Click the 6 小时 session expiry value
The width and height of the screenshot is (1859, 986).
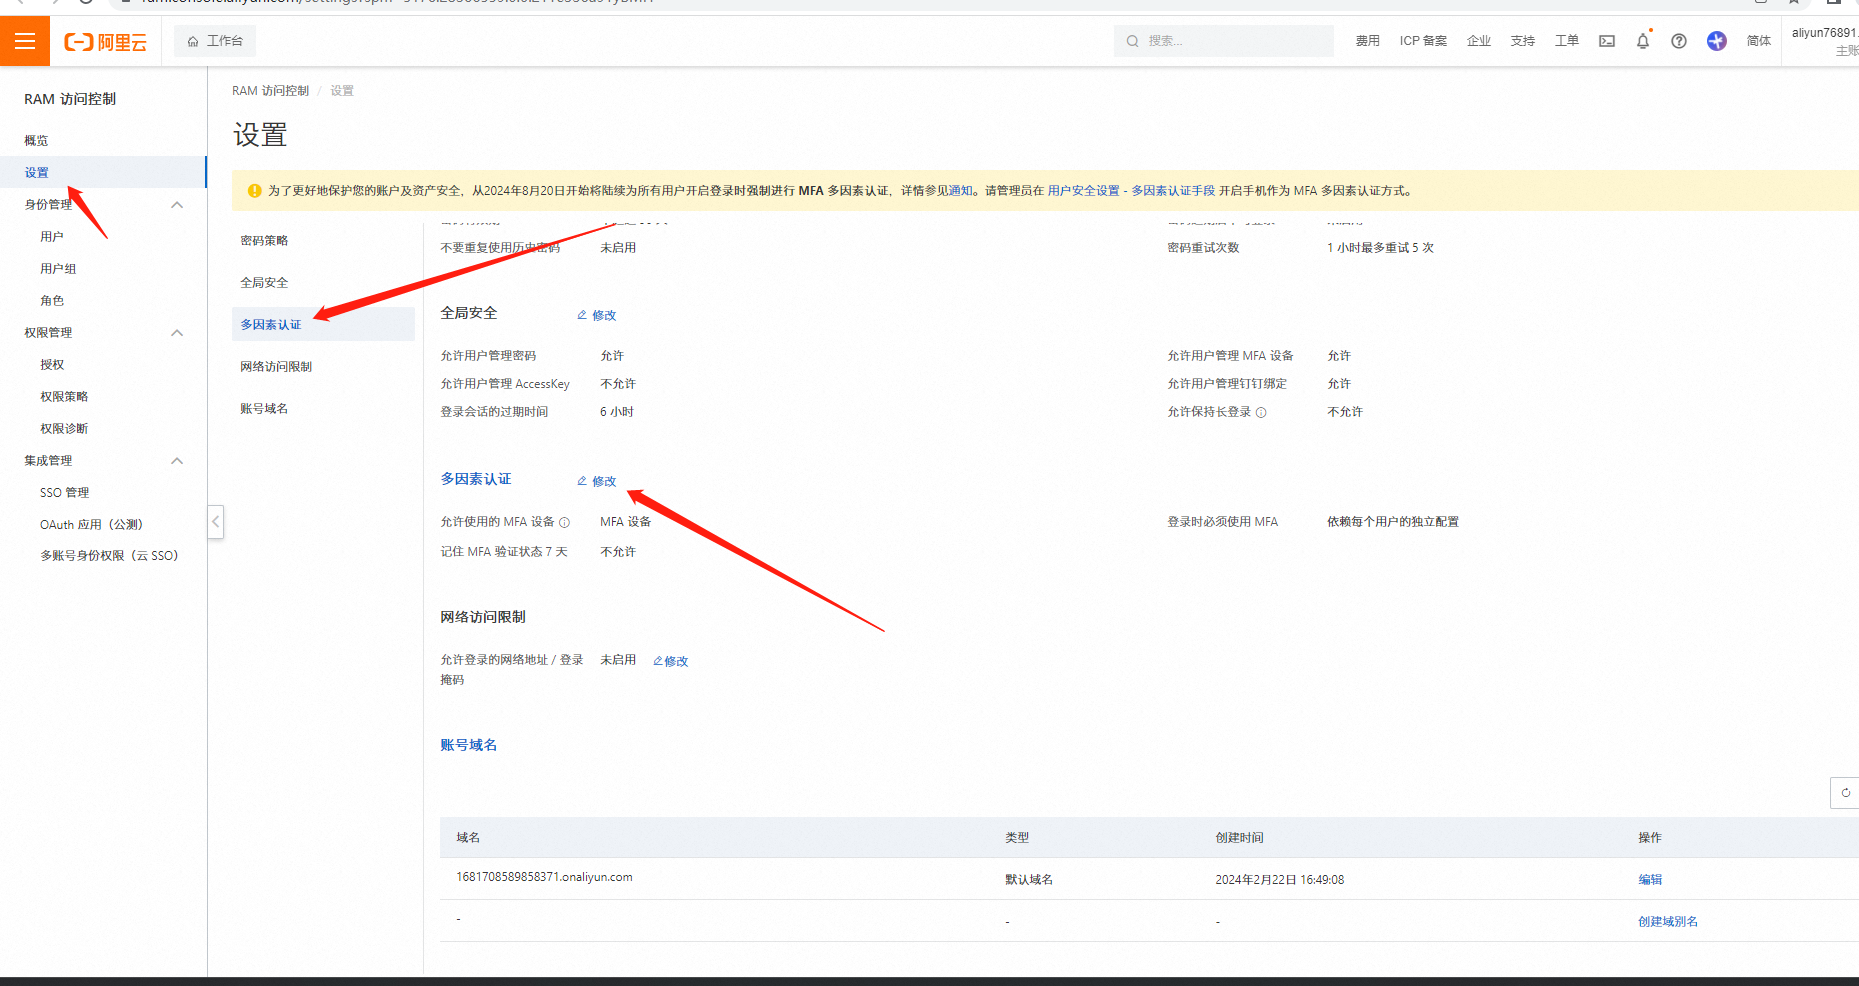coord(617,412)
